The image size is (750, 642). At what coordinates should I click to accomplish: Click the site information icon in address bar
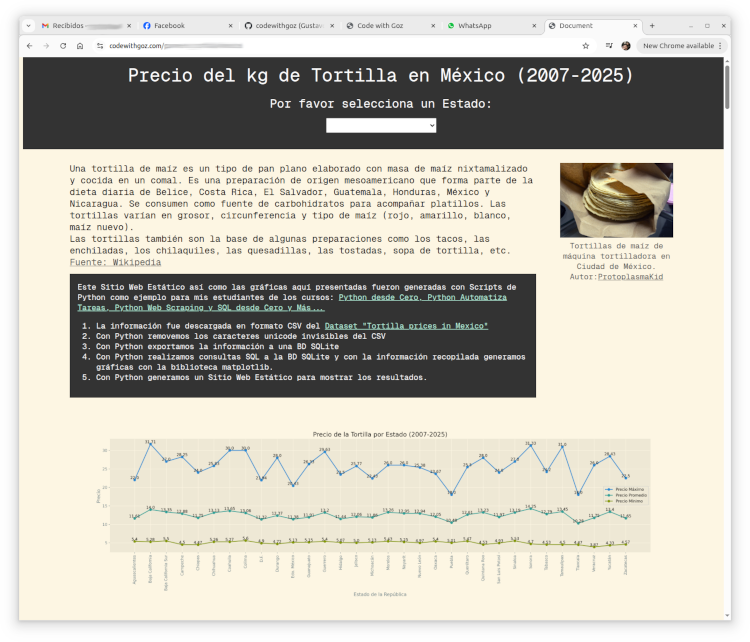point(100,46)
